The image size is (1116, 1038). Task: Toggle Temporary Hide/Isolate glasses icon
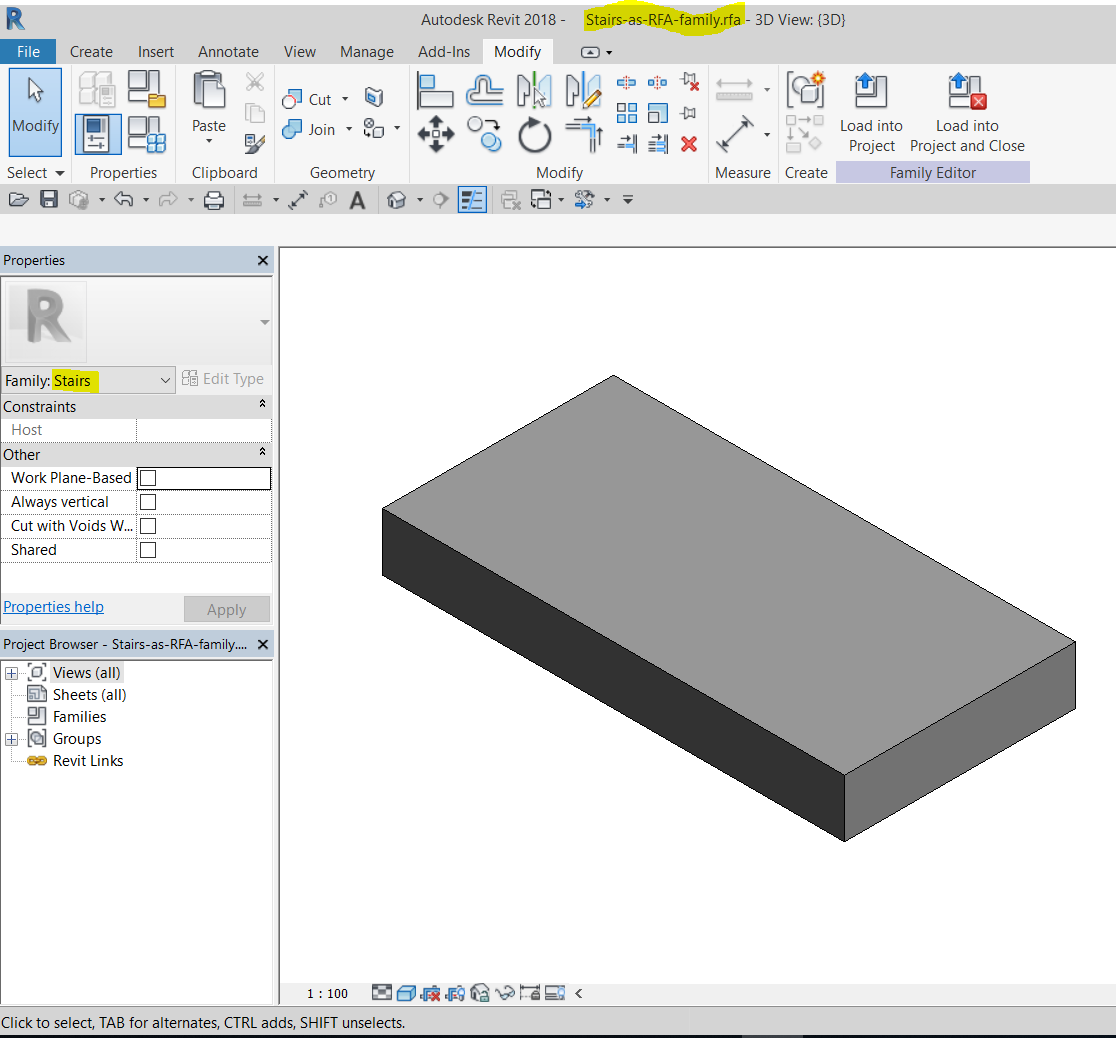[x=505, y=992]
